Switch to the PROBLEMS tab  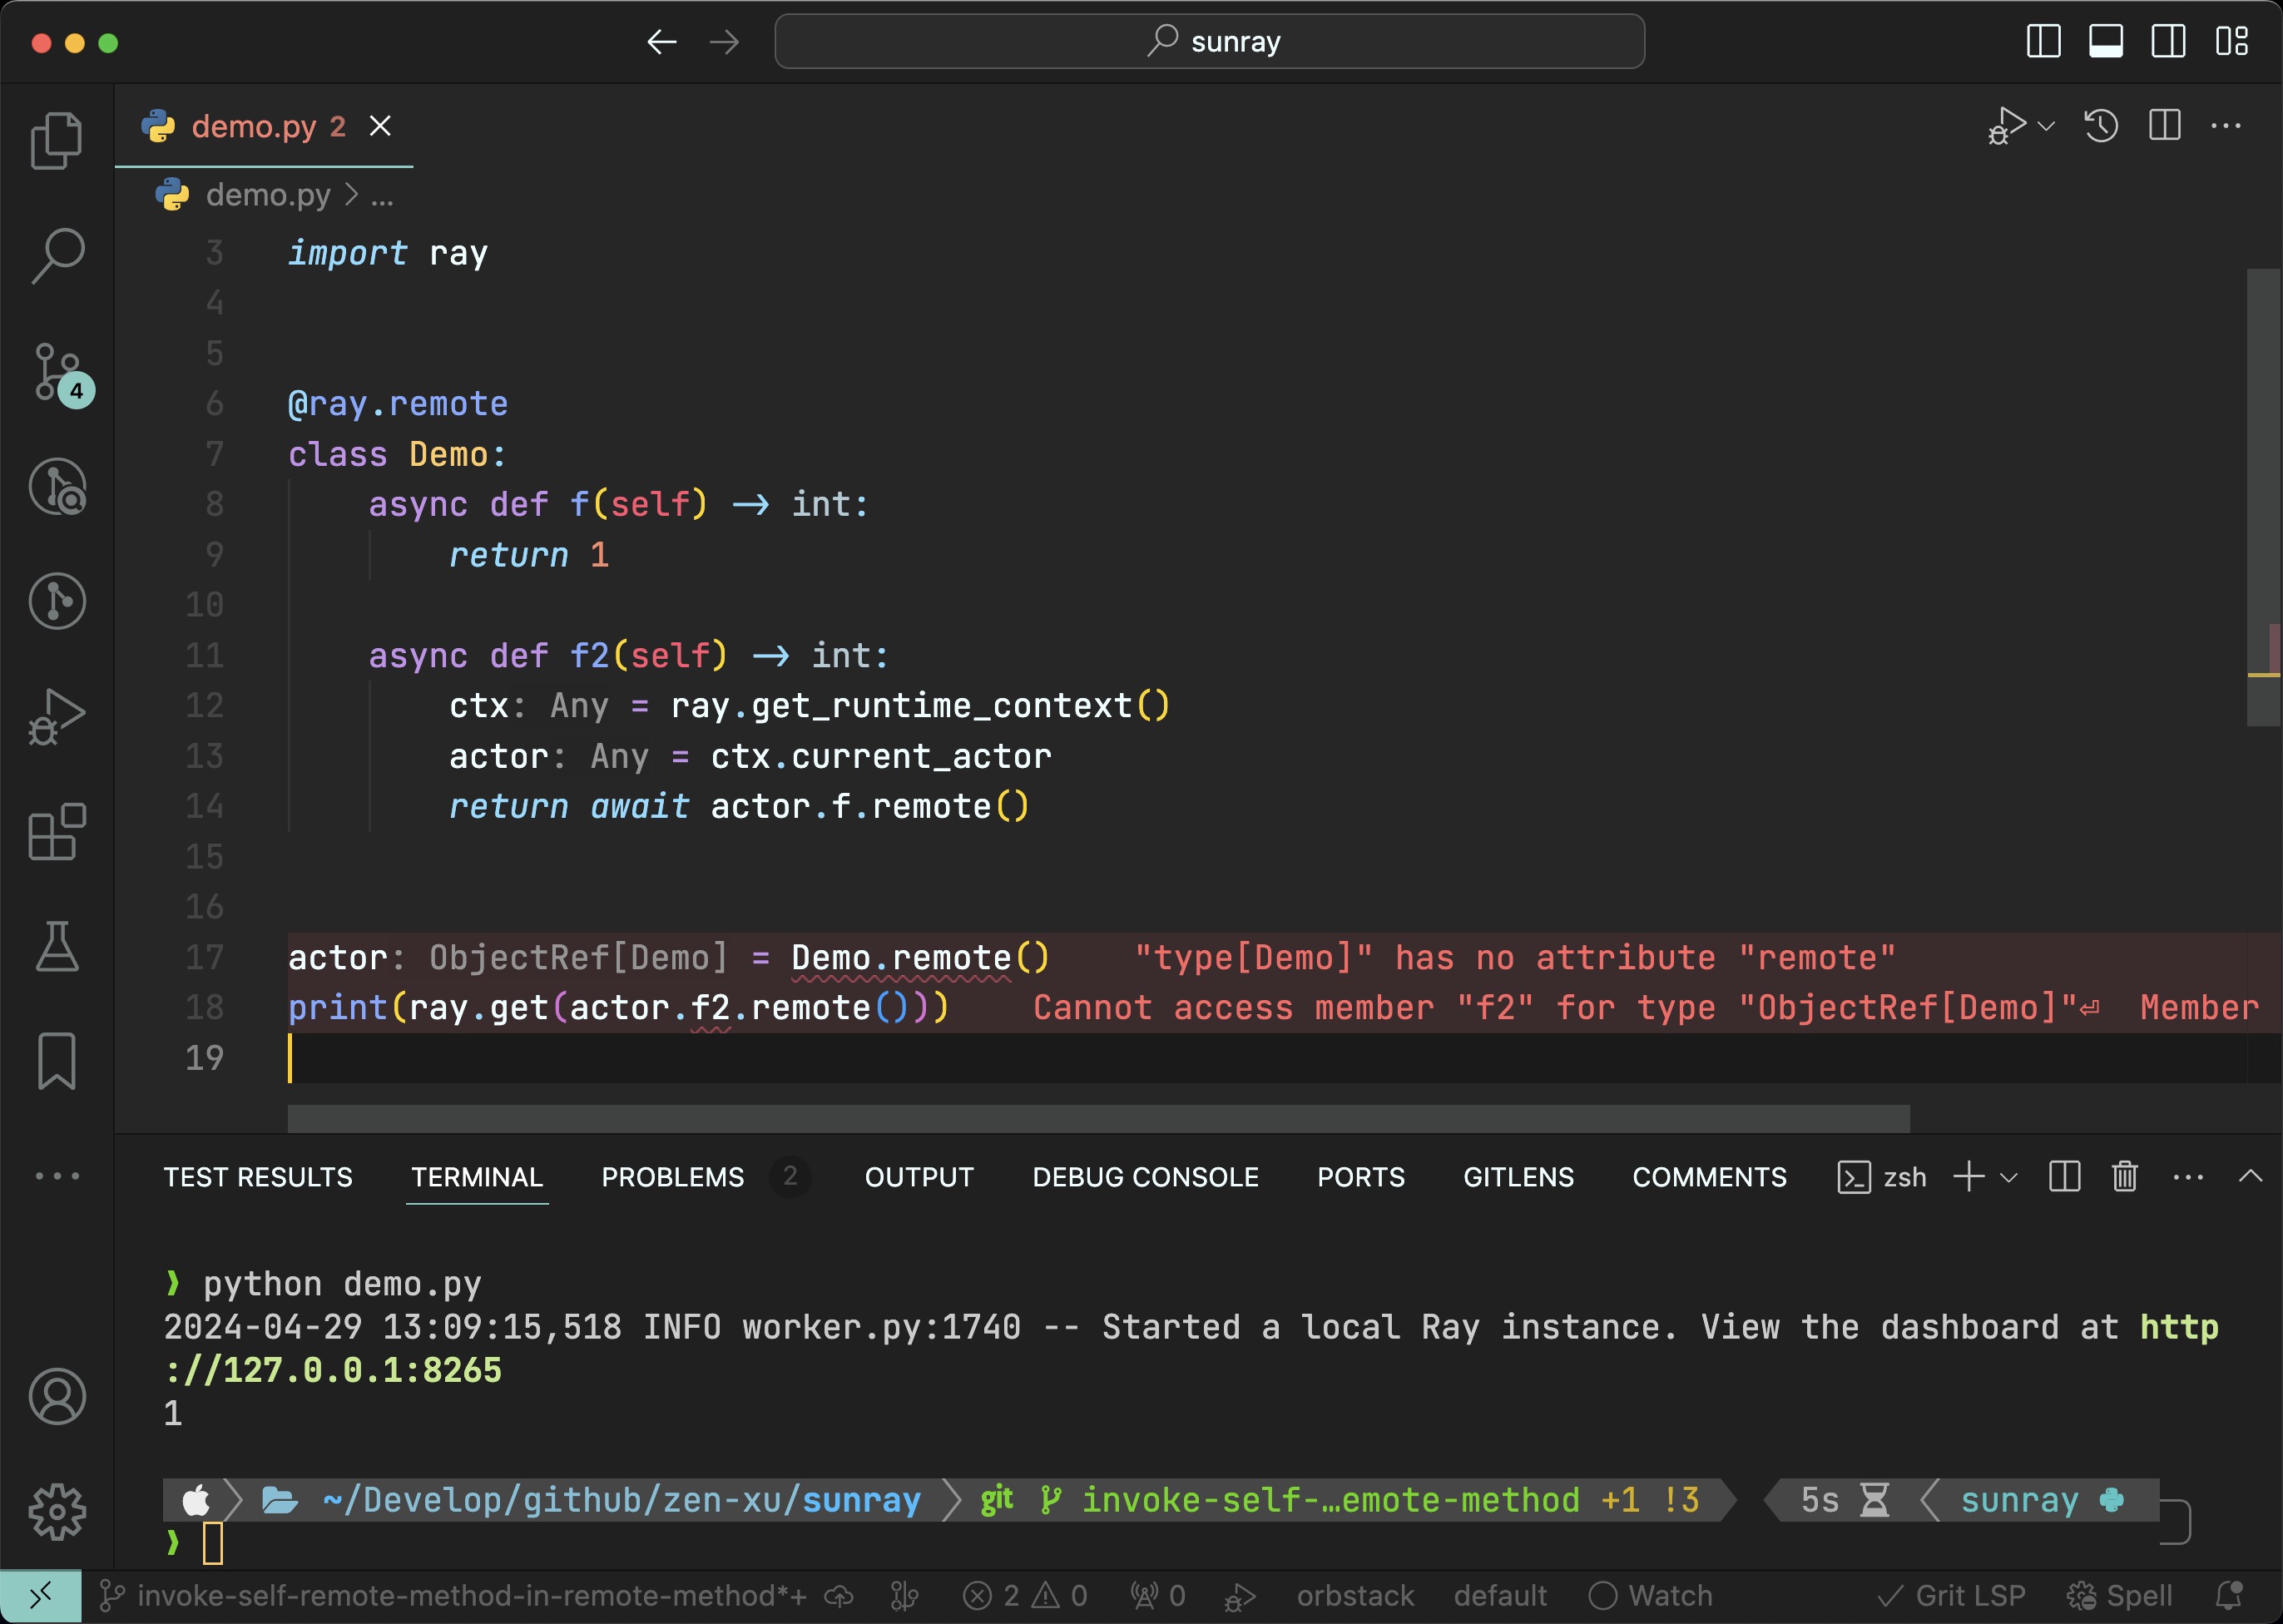pos(672,1177)
